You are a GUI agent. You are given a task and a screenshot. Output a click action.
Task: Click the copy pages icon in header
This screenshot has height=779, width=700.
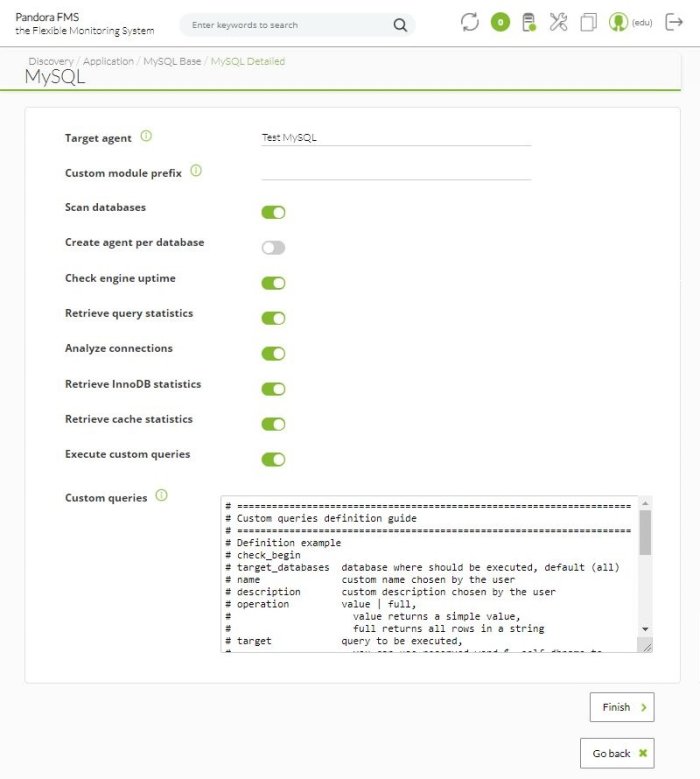[588, 22]
